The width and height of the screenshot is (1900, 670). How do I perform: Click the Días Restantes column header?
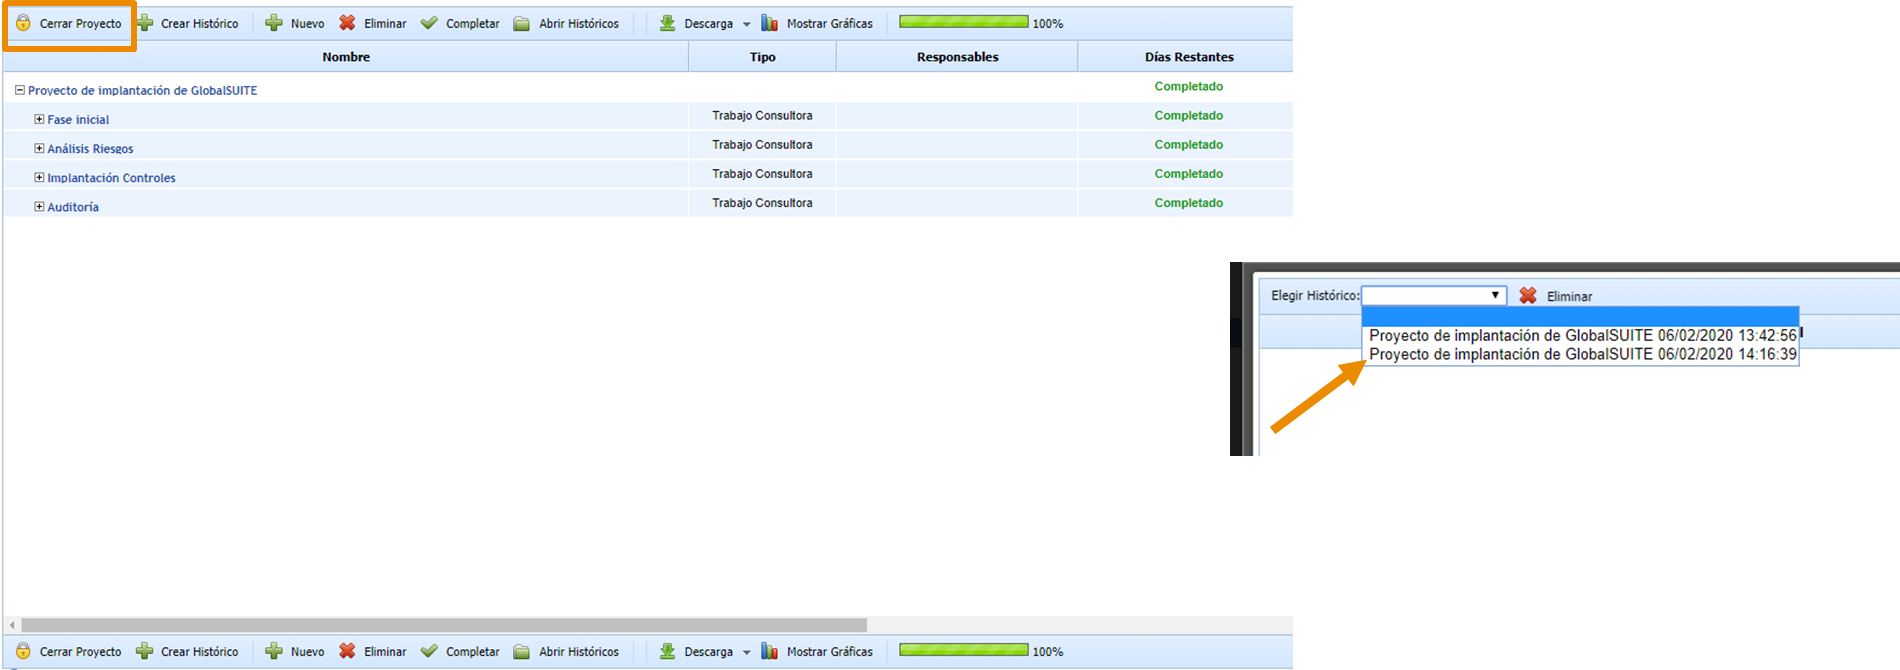coord(1188,57)
